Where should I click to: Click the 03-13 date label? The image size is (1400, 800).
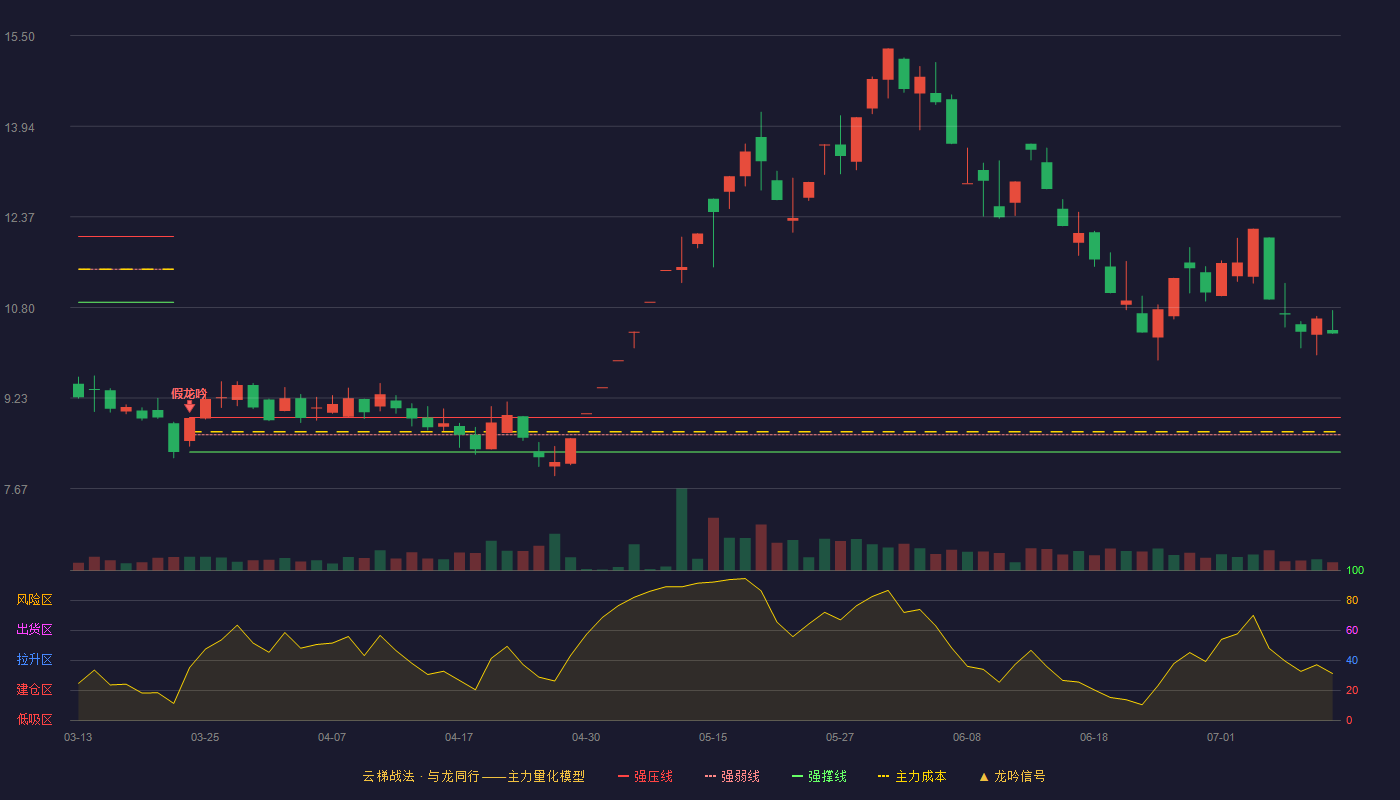(x=78, y=737)
